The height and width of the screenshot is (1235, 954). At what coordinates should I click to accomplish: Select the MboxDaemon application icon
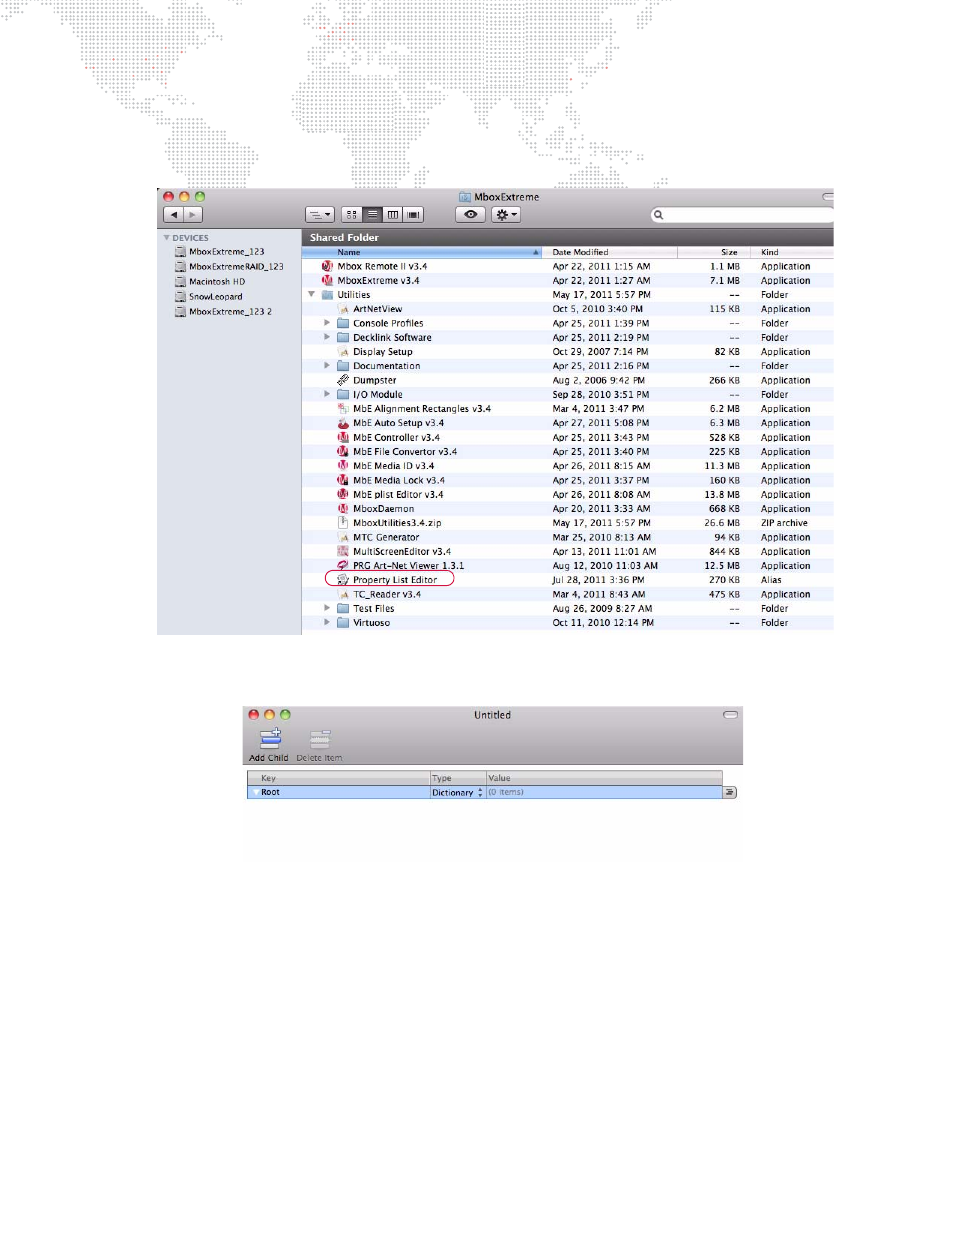click(x=343, y=509)
